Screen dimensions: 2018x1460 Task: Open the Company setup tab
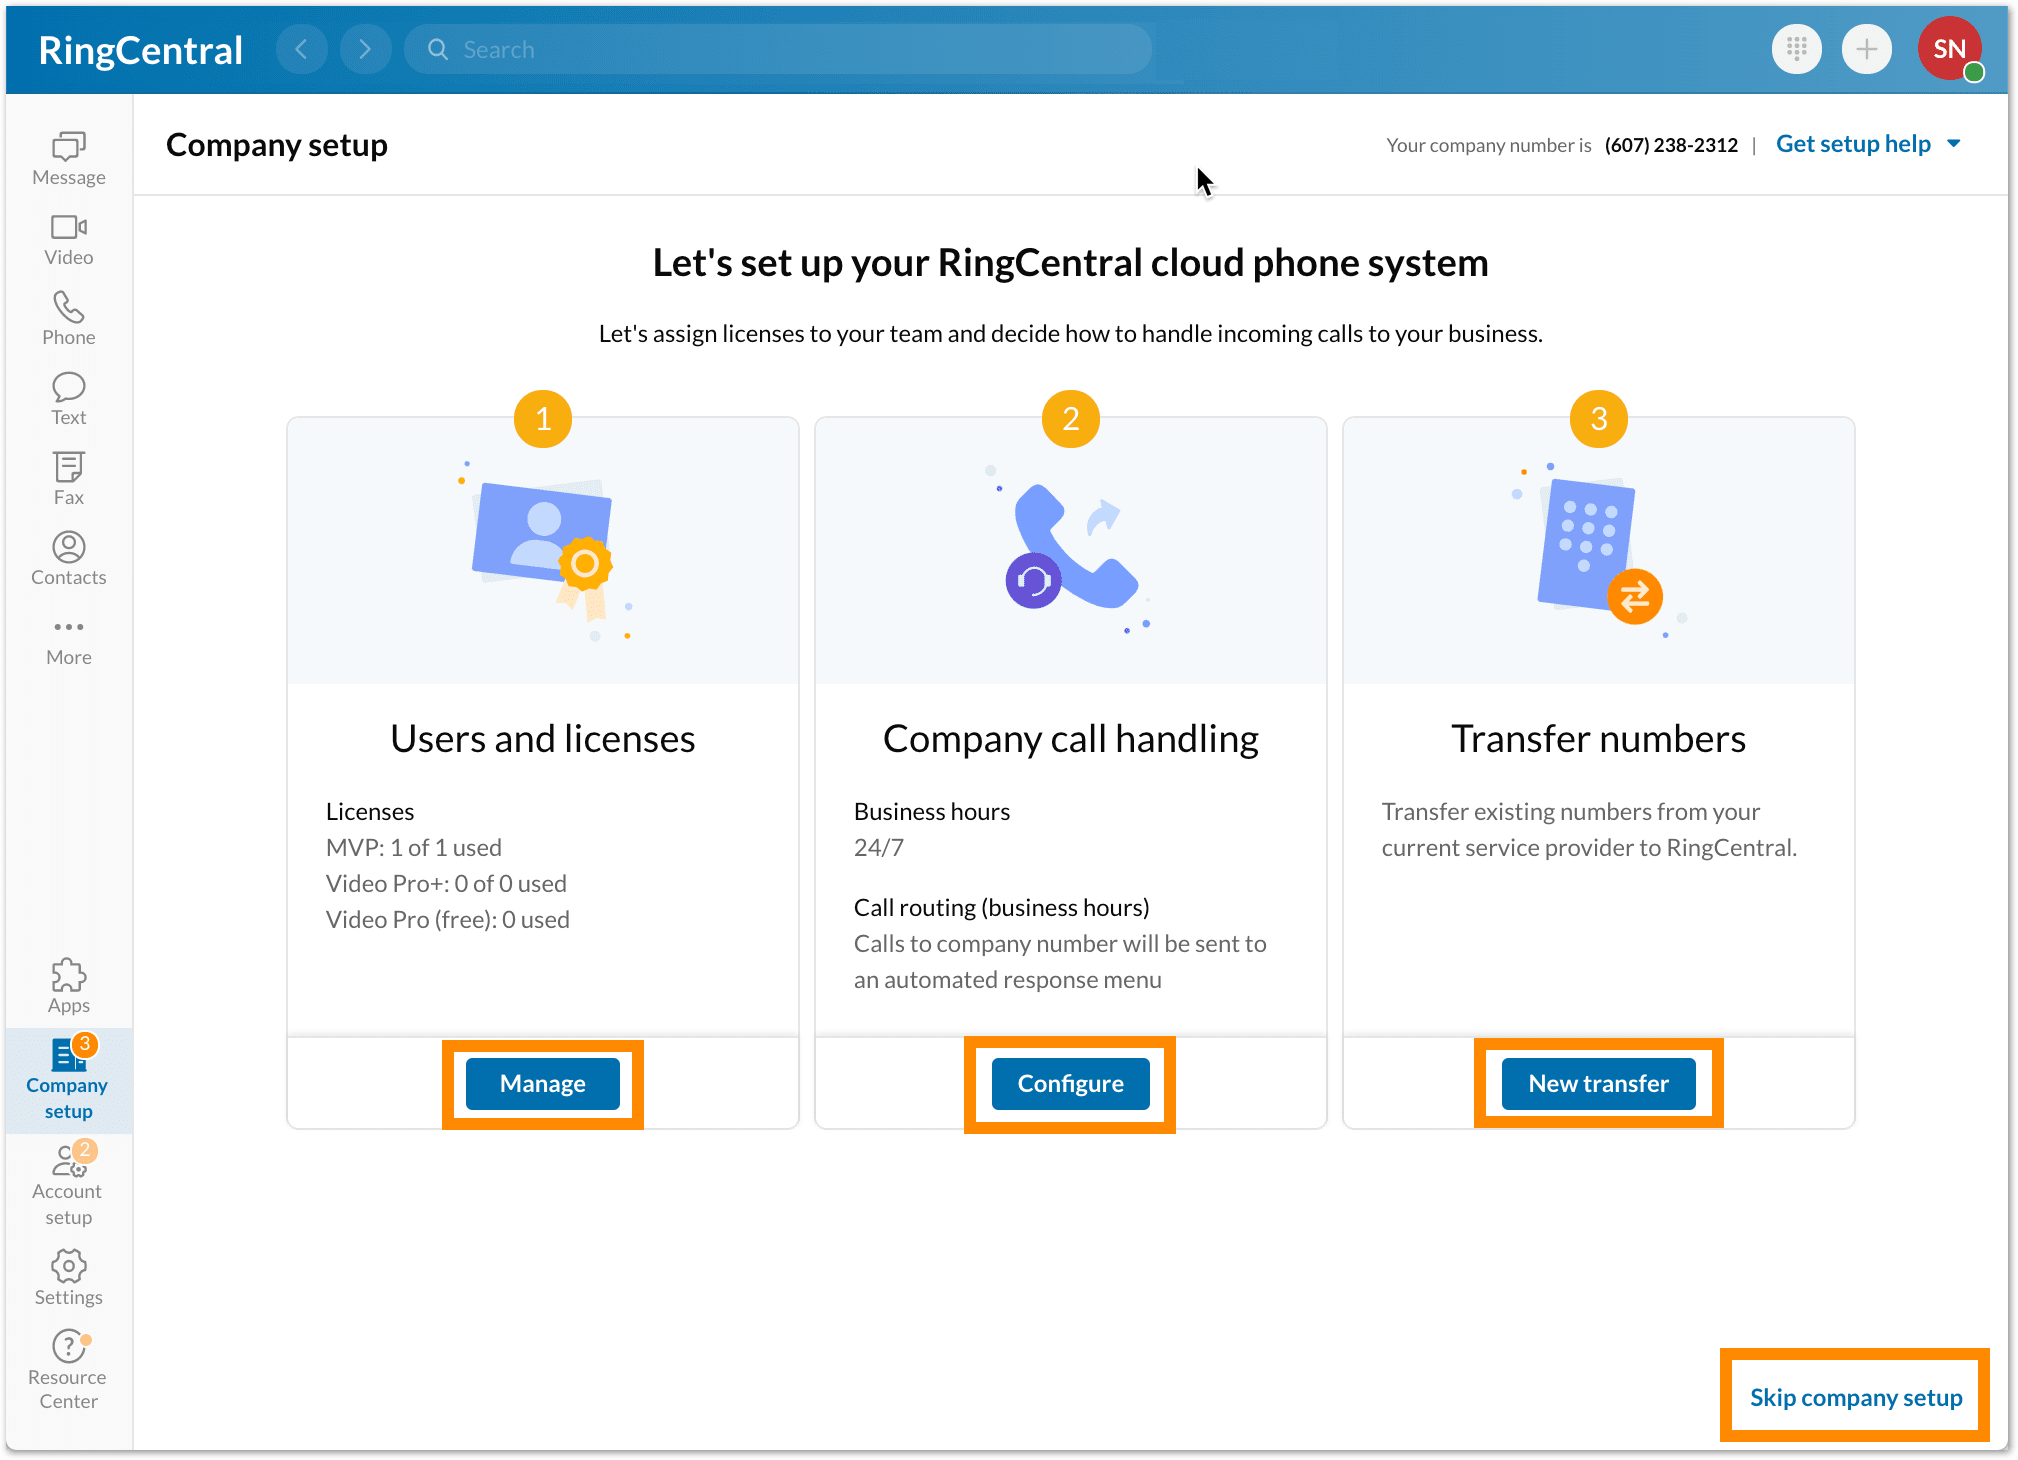tap(67, 1080)
